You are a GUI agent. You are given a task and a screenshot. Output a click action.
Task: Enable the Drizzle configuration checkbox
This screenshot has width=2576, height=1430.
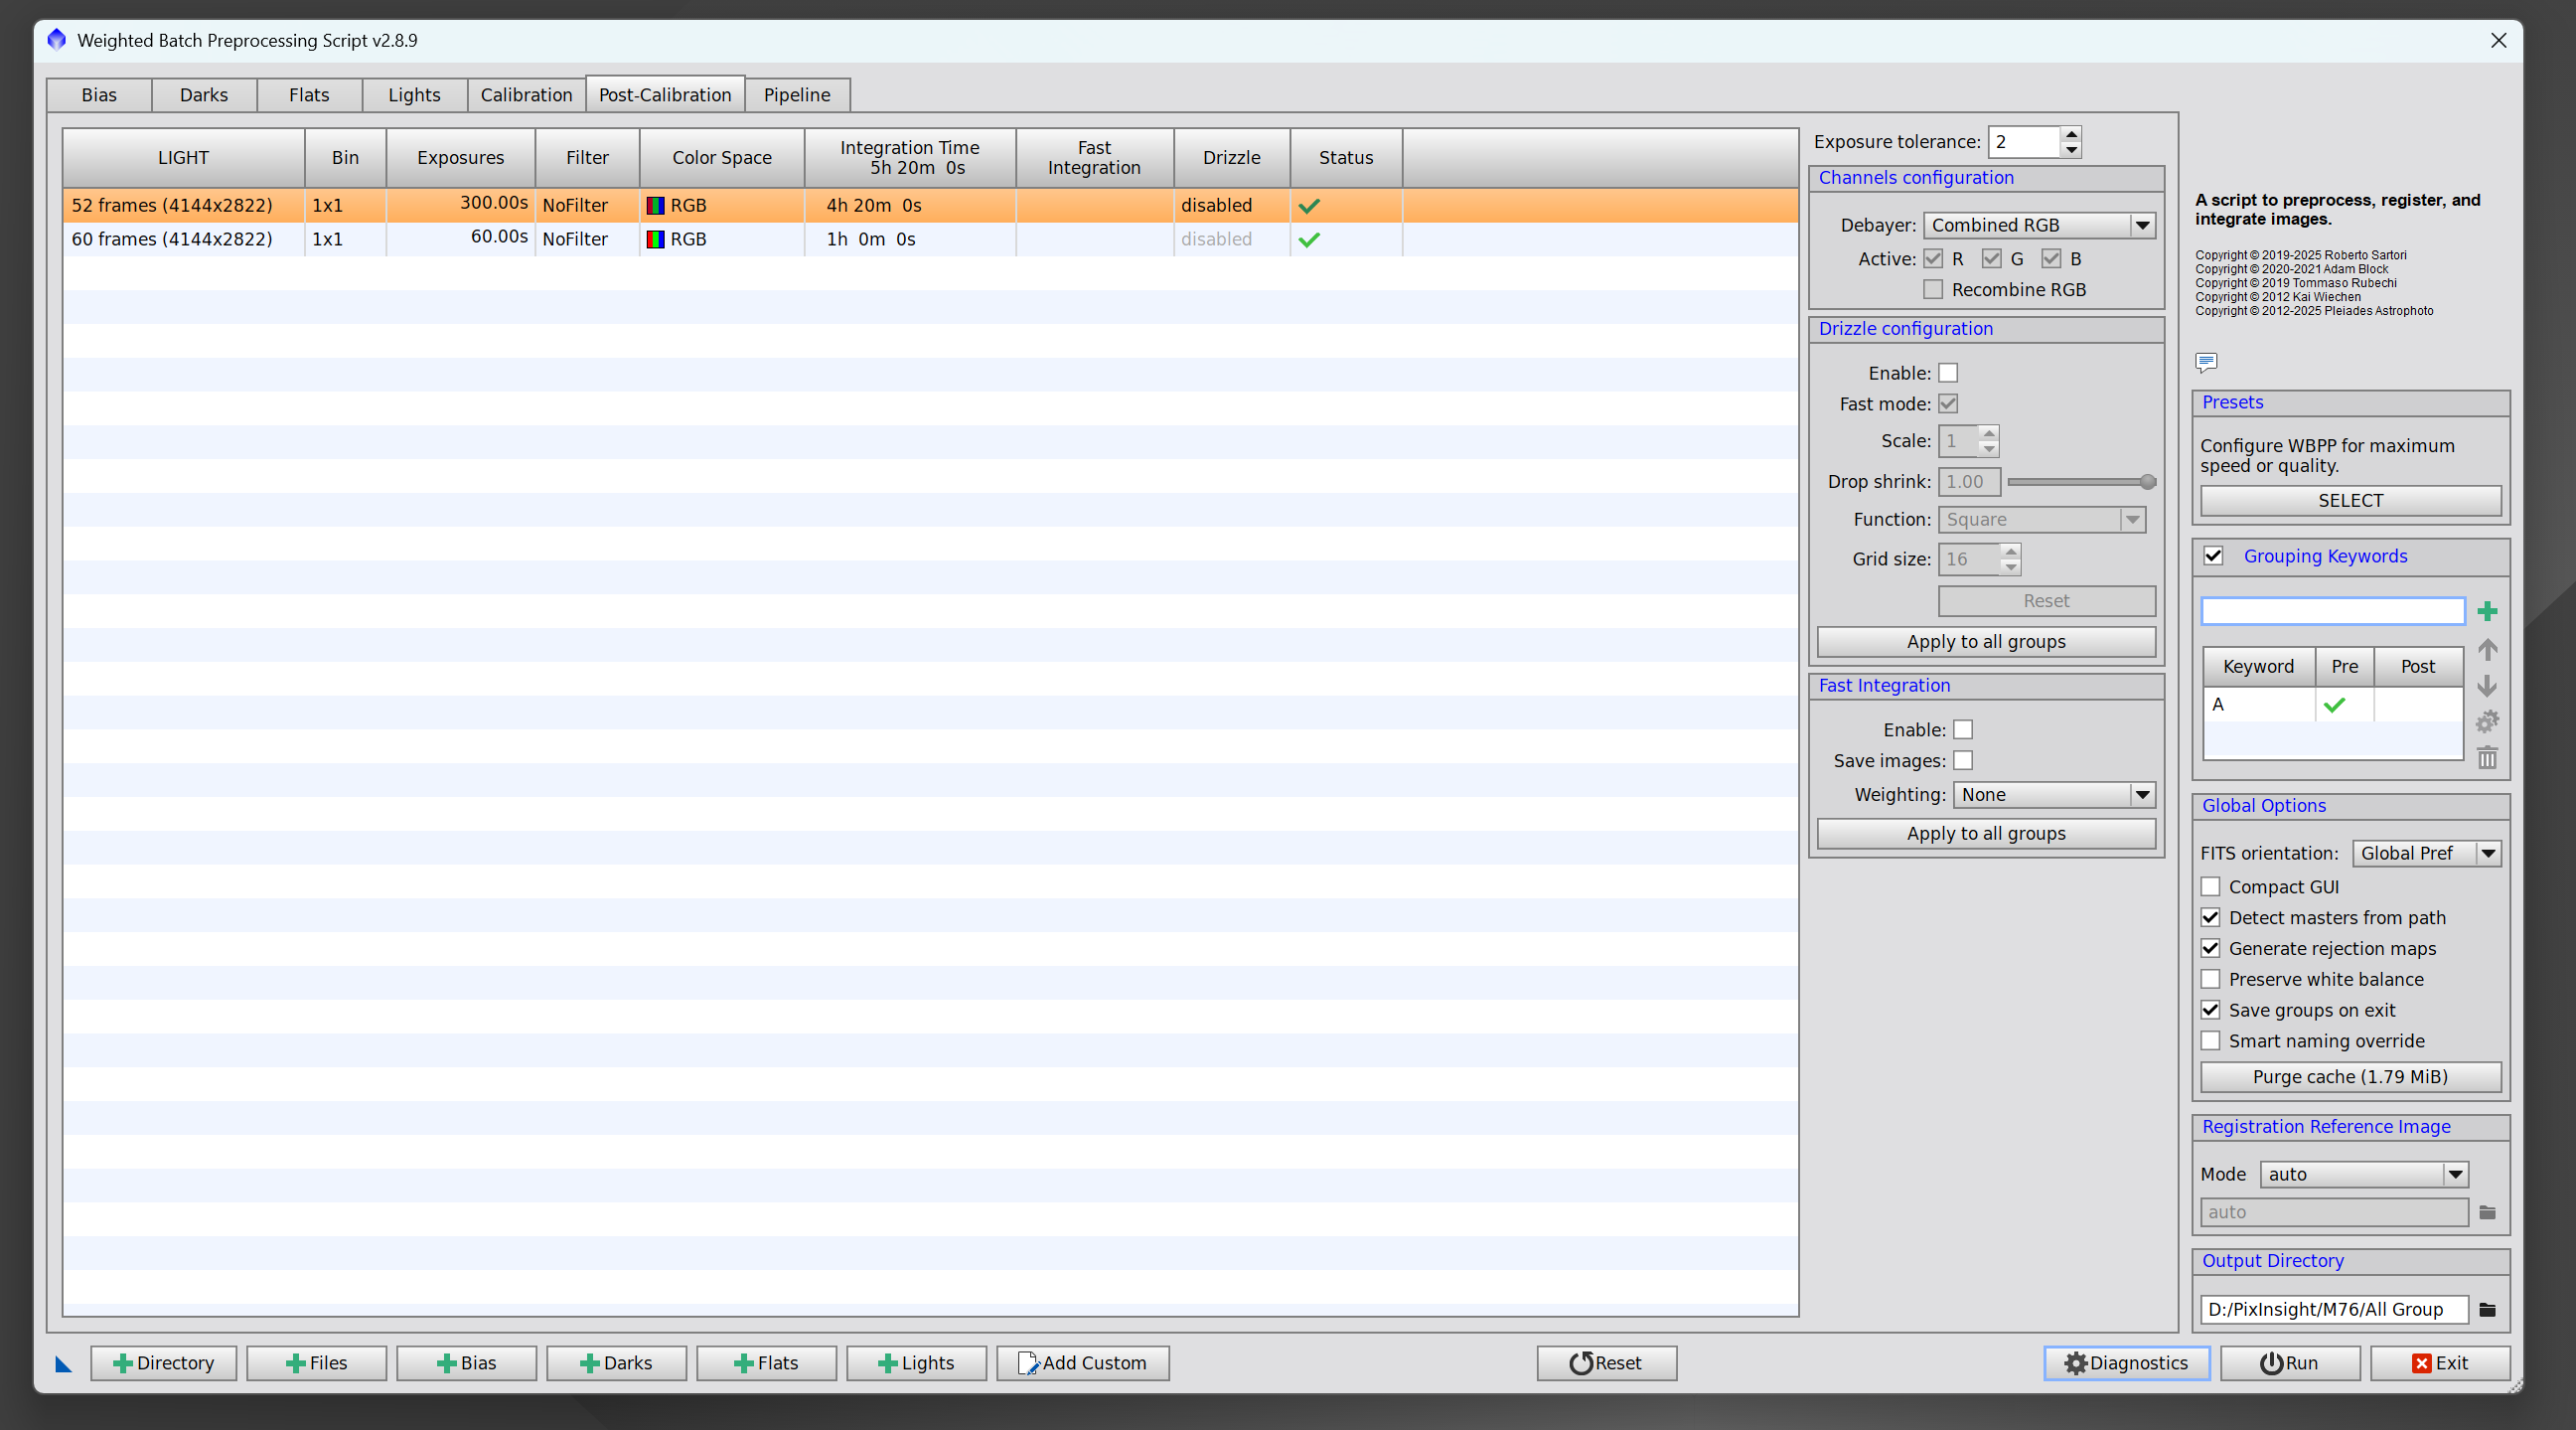point(1947,373)
